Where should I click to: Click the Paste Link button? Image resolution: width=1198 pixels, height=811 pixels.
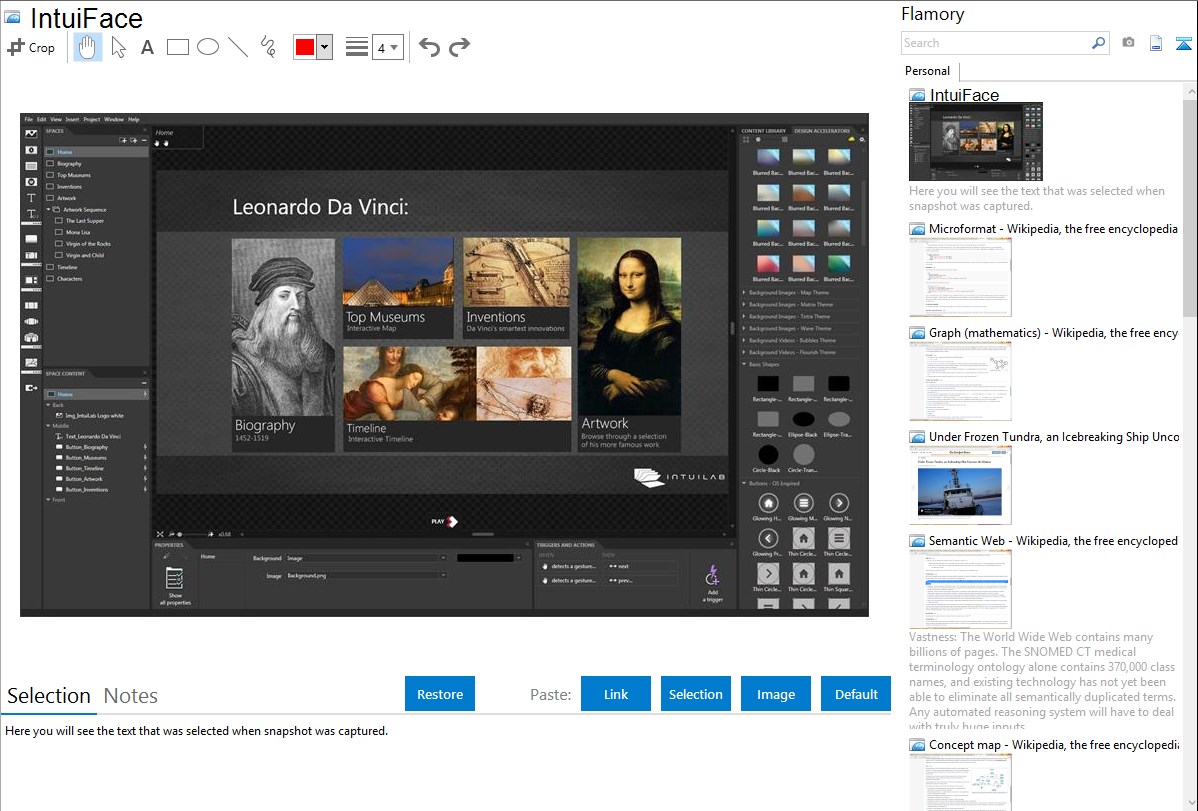(x=616, y=694)
